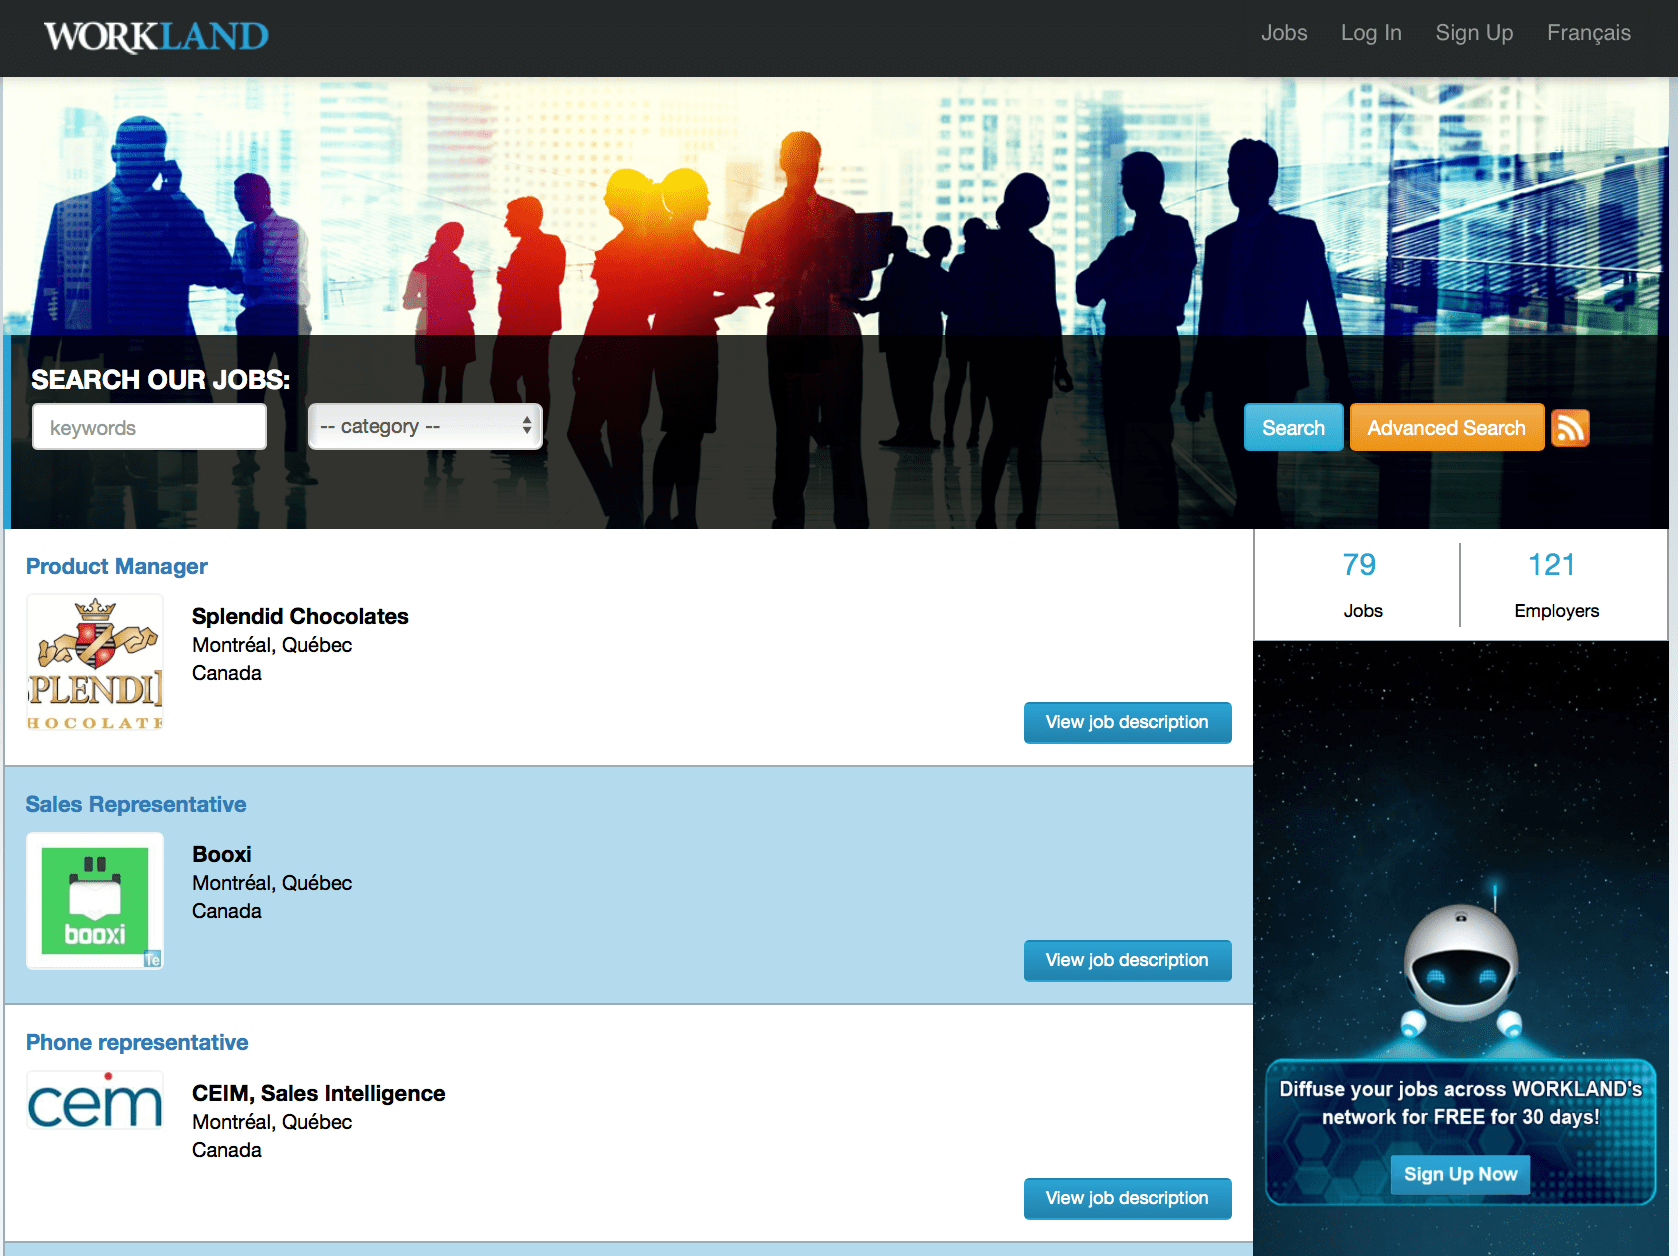Go to Jobs in top navigation
This screenshot has width=1678, height=1256.
[x=1284, y=33]
